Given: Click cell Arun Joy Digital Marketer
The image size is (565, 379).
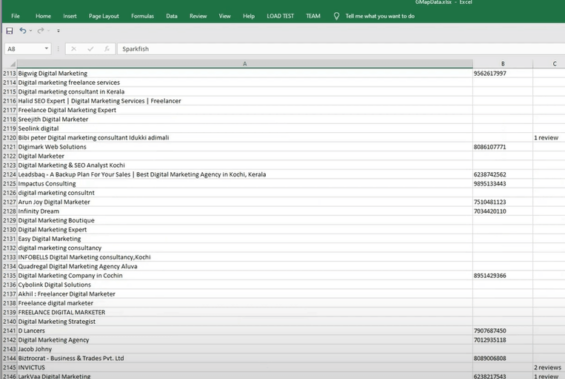Looking at the screenshot, I should point(245,202).
